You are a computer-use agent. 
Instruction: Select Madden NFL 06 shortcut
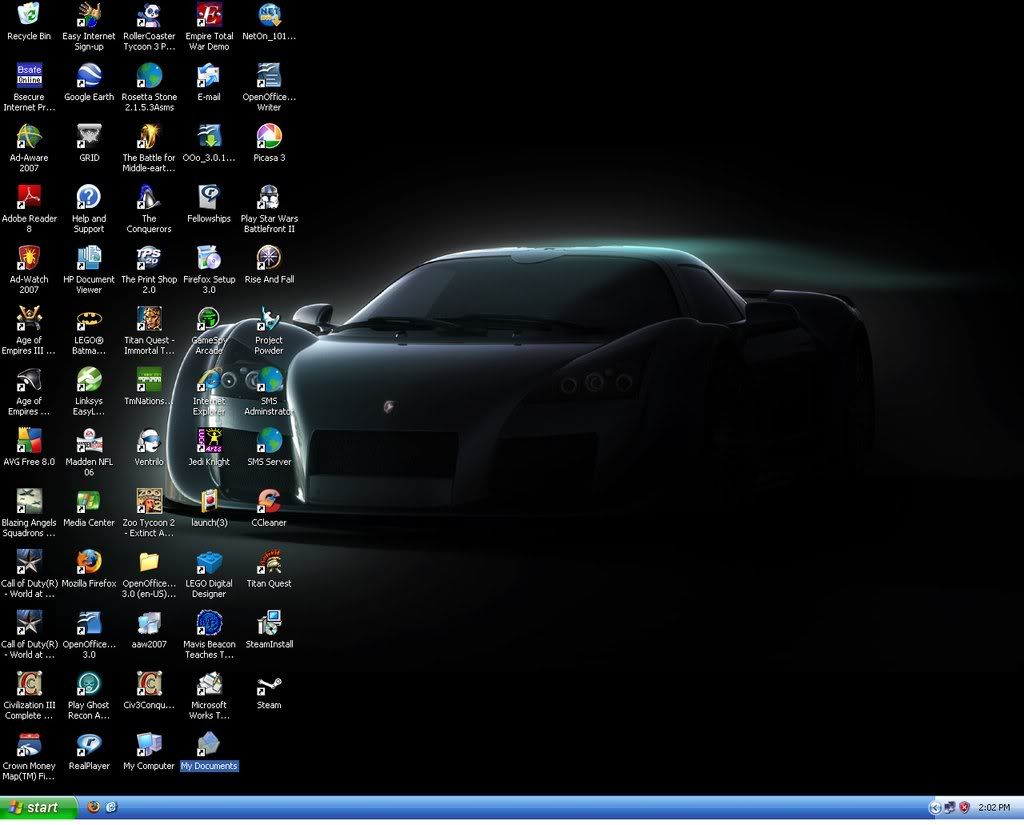click(x=89, y=440)
